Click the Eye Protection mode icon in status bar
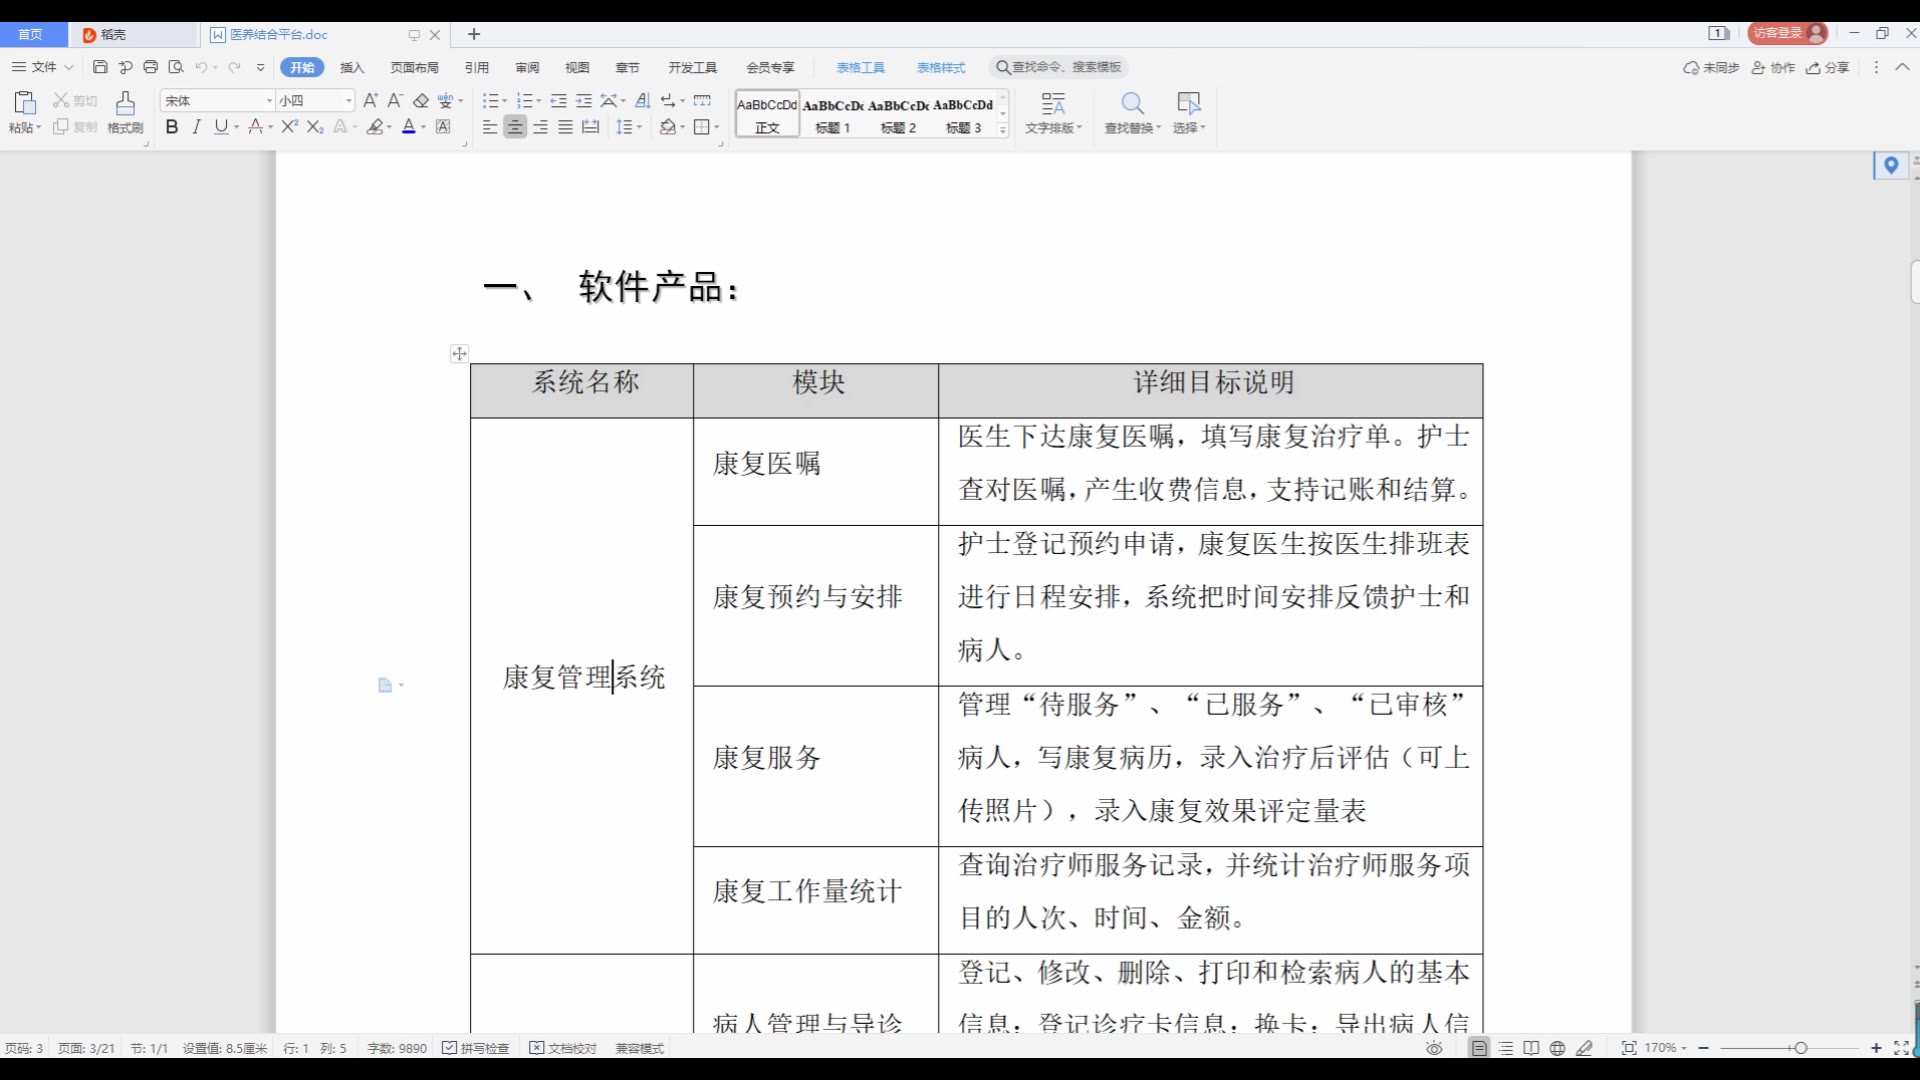The width and height of the screenshot is (1920, 1080). click(x=1434, y=1048)
